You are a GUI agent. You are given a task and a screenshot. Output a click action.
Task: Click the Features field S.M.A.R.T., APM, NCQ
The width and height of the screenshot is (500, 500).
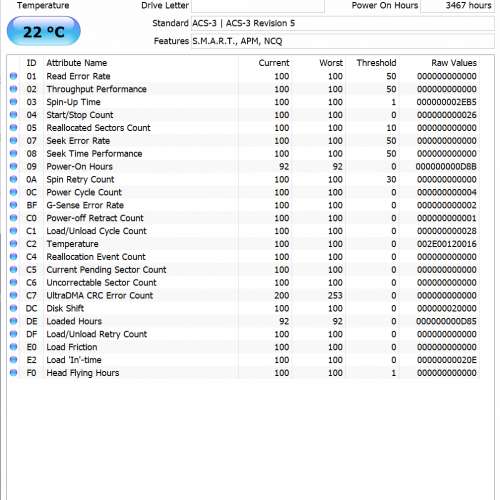click(x=343, y=41)
